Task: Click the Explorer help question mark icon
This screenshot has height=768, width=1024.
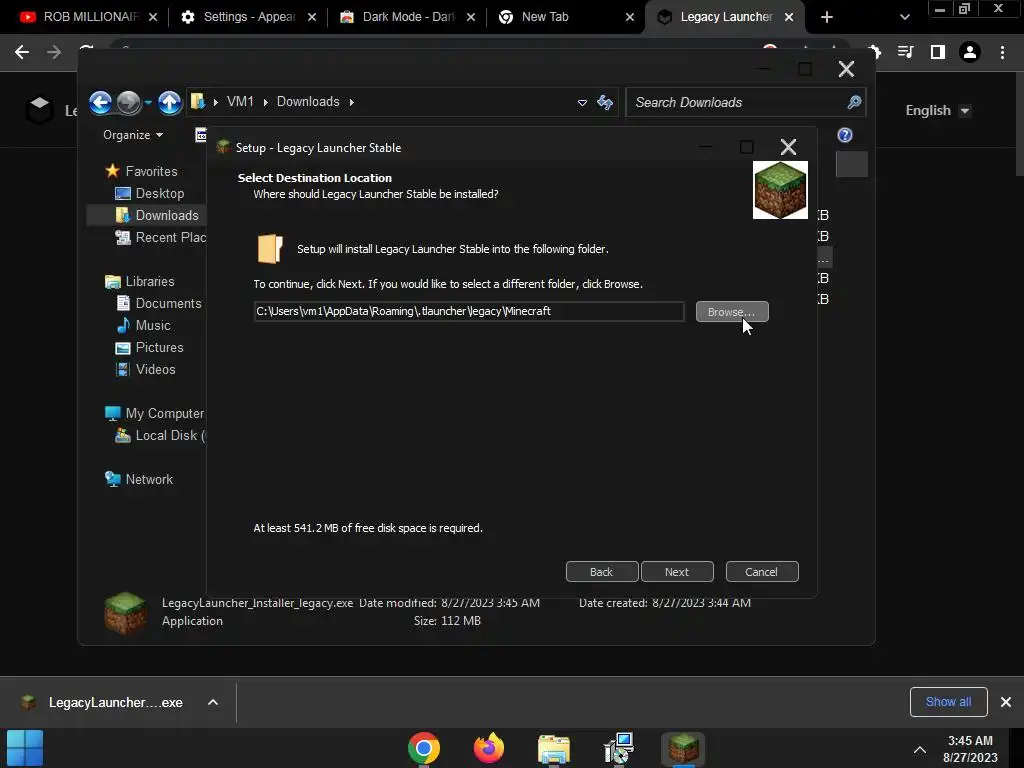Action: 845,135
